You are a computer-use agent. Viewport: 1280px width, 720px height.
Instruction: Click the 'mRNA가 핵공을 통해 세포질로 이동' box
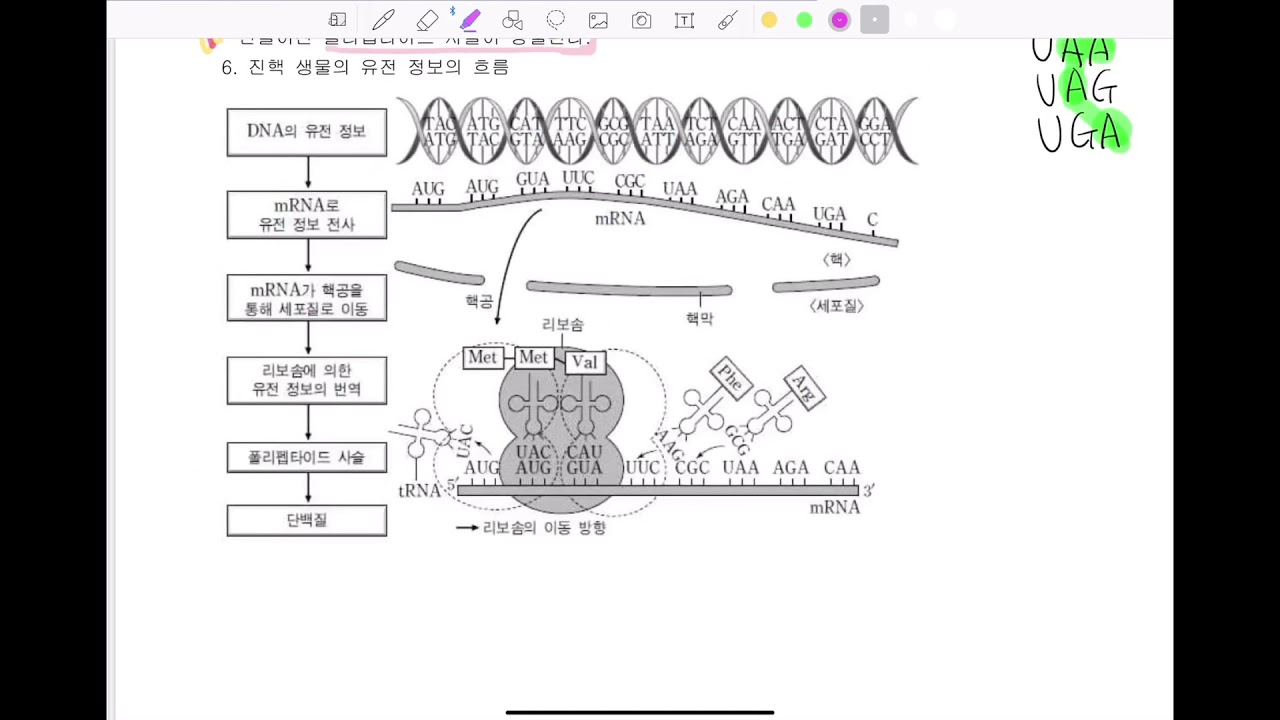(307, 298)
